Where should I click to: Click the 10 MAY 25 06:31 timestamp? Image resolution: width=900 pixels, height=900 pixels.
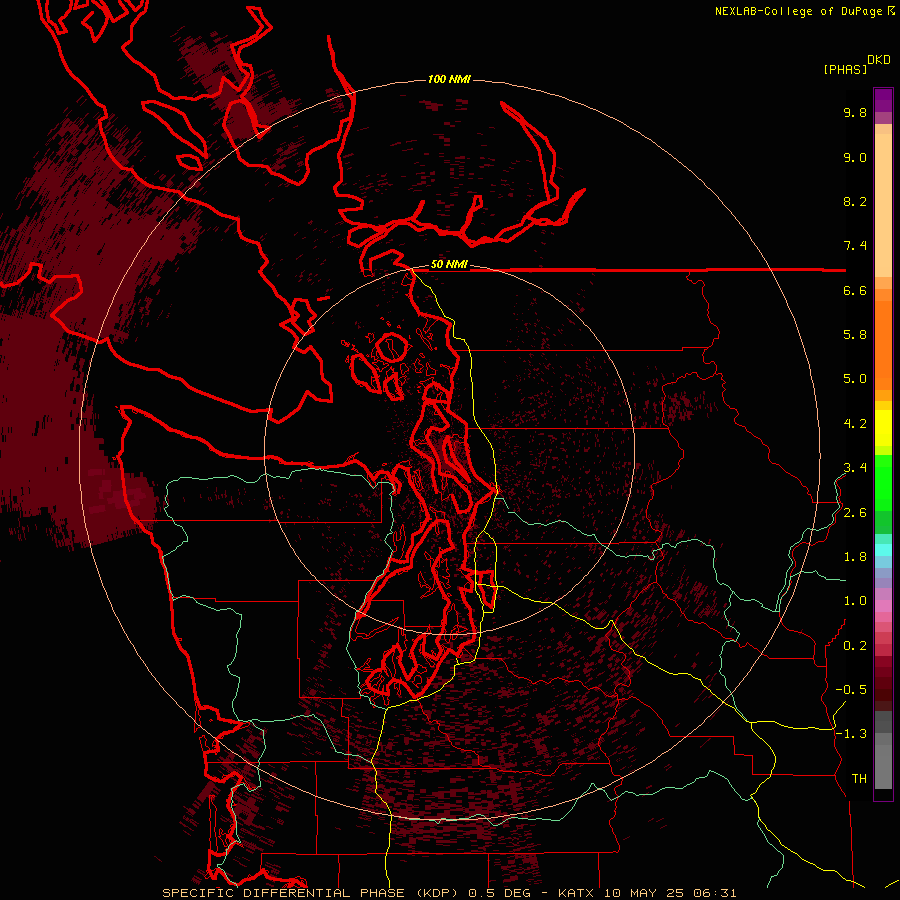(x=670, y=893)
